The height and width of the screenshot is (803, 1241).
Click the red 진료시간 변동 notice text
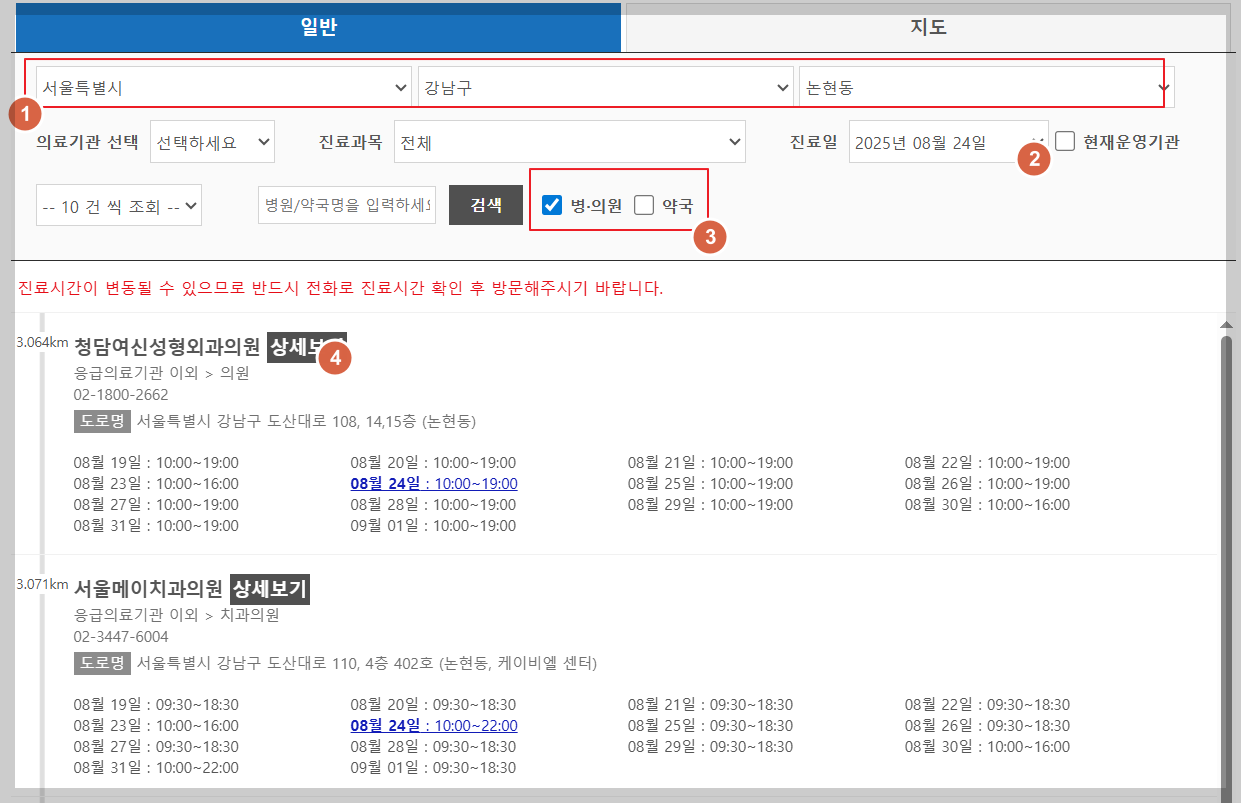(340, 289)
